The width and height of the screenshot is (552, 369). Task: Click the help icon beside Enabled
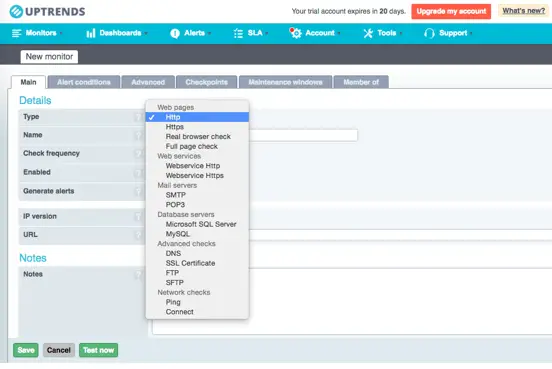pyautogui.click(x=138, y=173)
